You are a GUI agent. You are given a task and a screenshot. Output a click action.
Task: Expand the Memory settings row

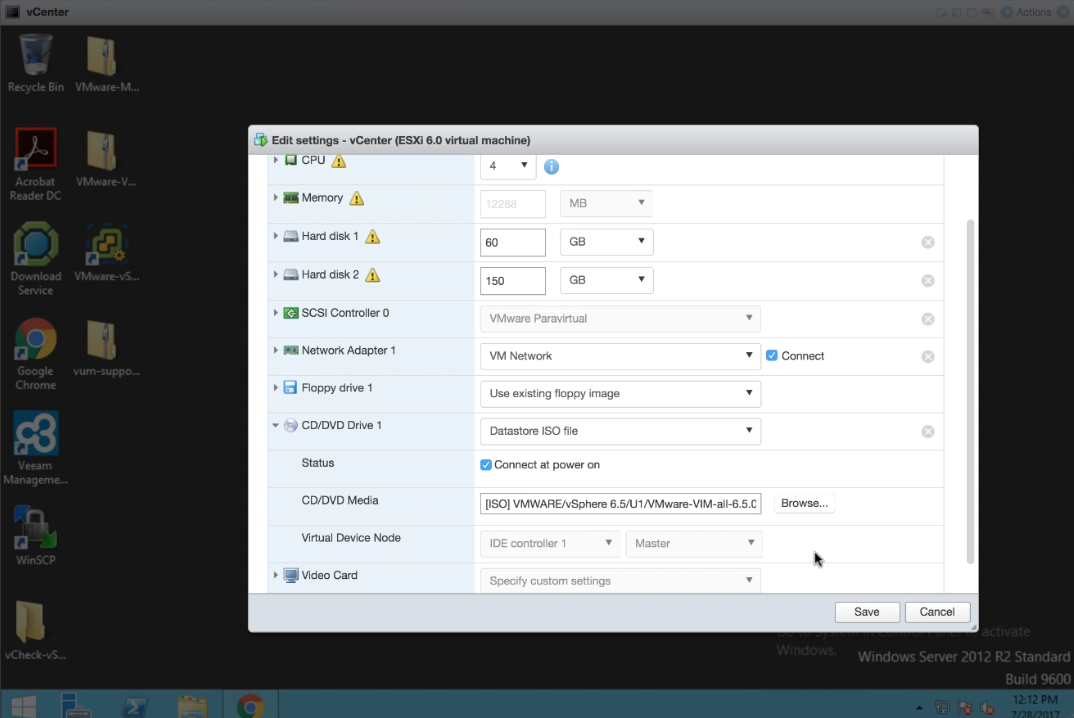tap(275, 197)
